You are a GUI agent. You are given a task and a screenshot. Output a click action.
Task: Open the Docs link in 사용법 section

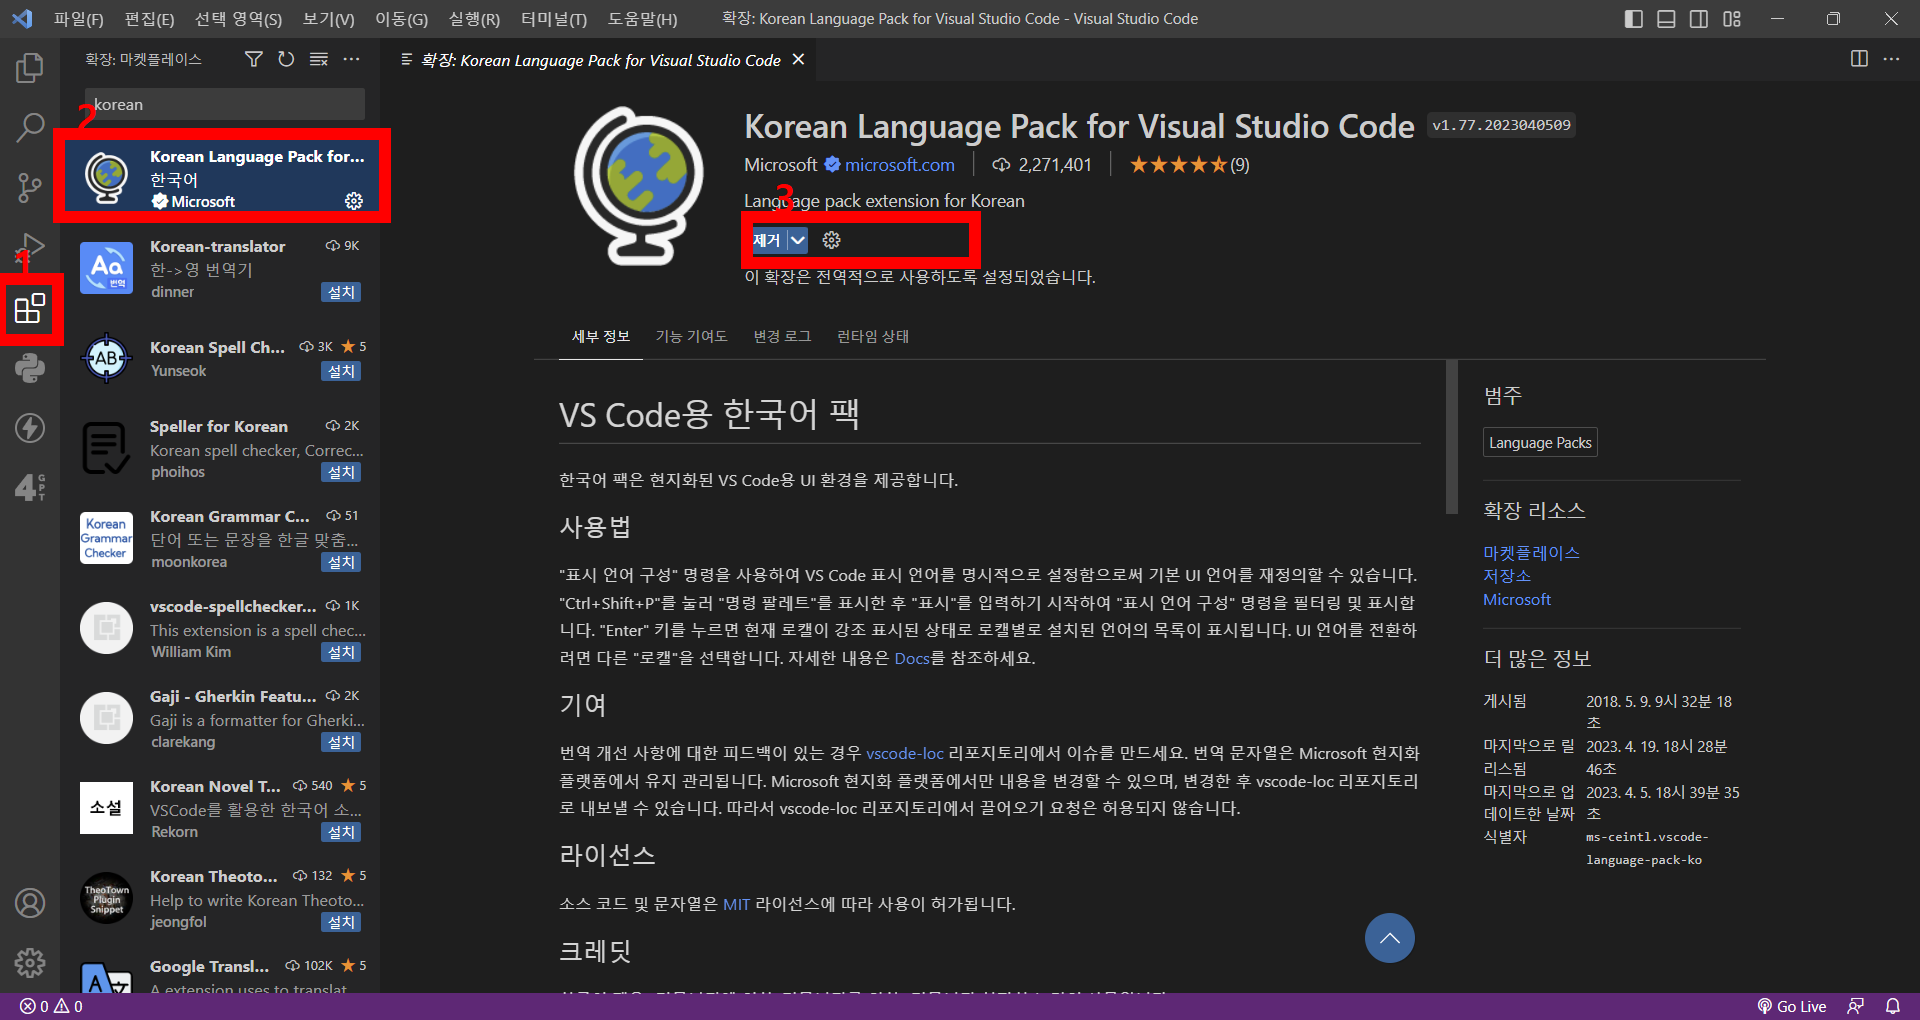coord(911,658)
